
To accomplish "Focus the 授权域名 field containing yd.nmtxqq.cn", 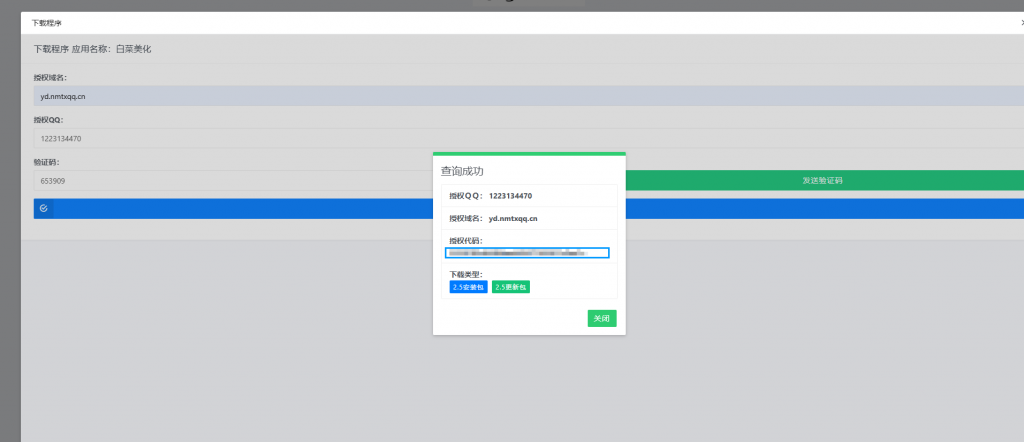I will (400, 96).
